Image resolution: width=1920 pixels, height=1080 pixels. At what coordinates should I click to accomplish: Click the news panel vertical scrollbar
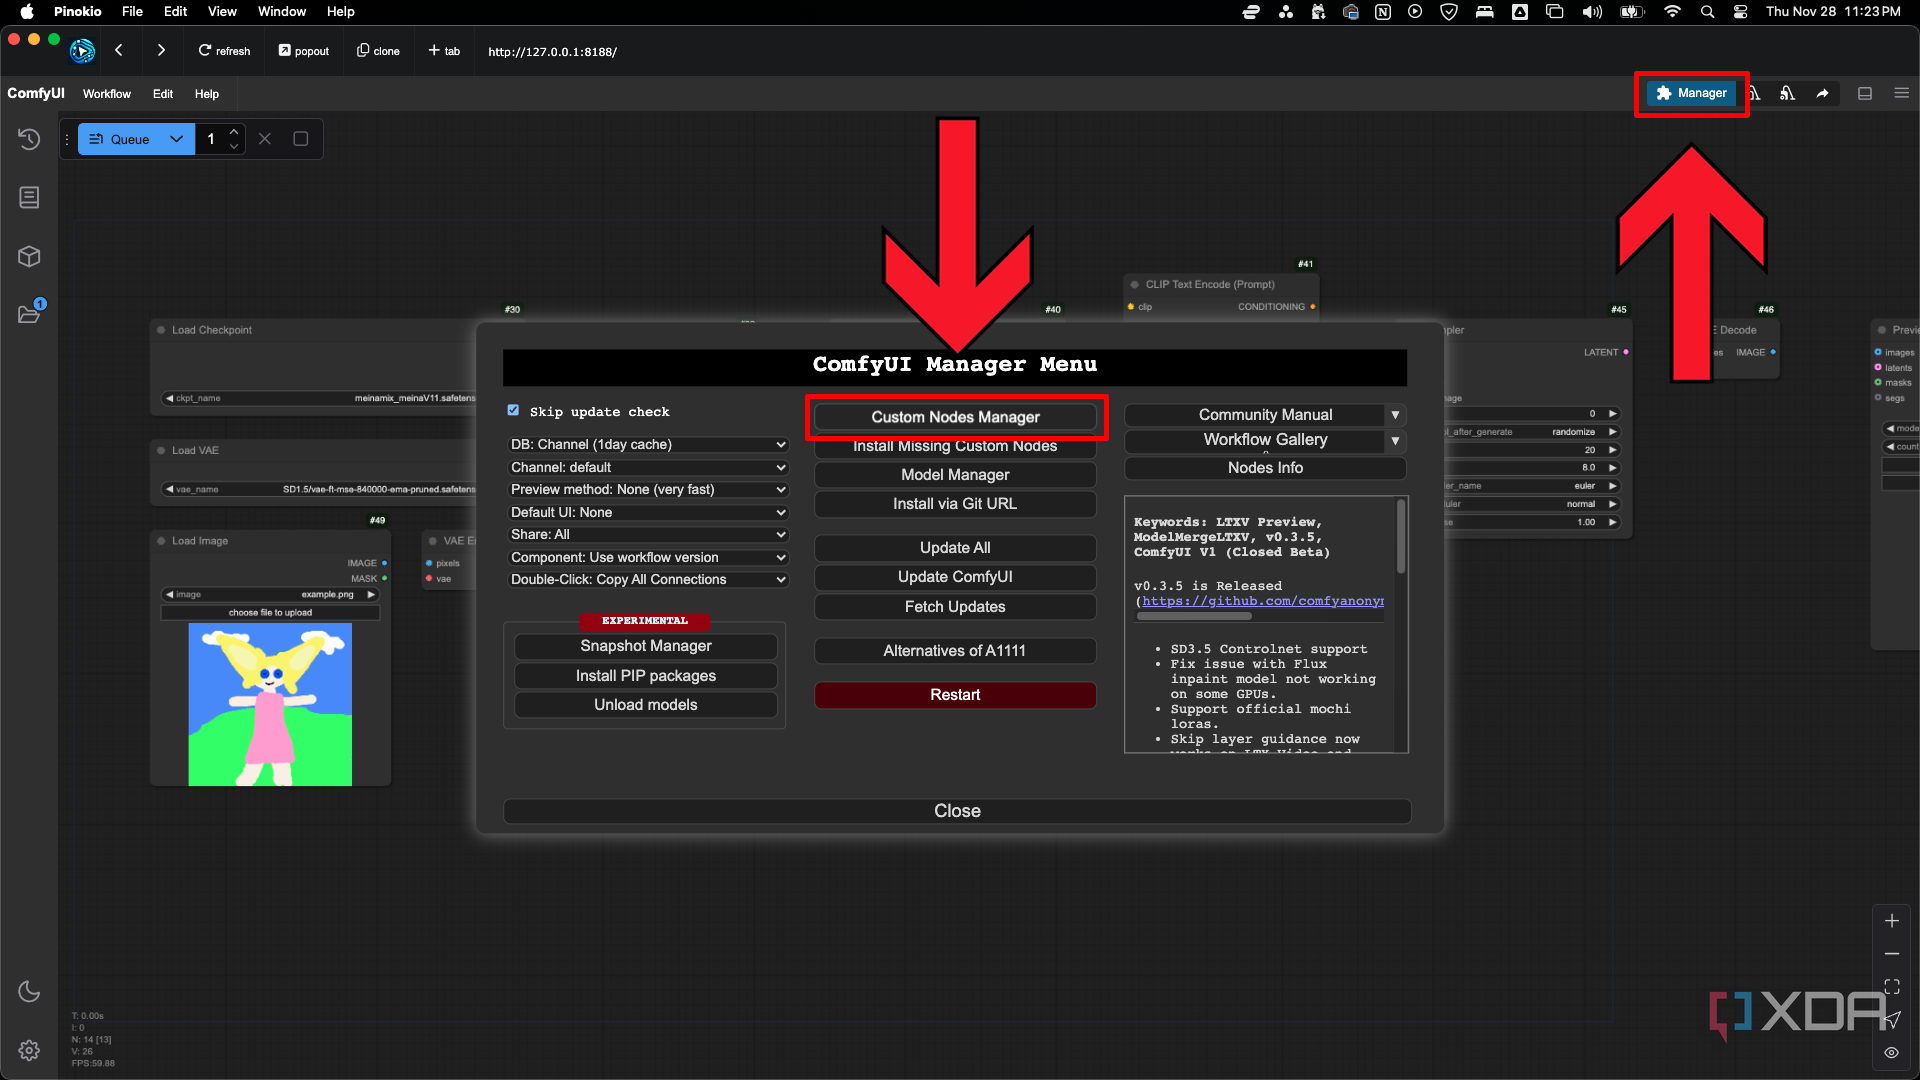coord(1401,537)
